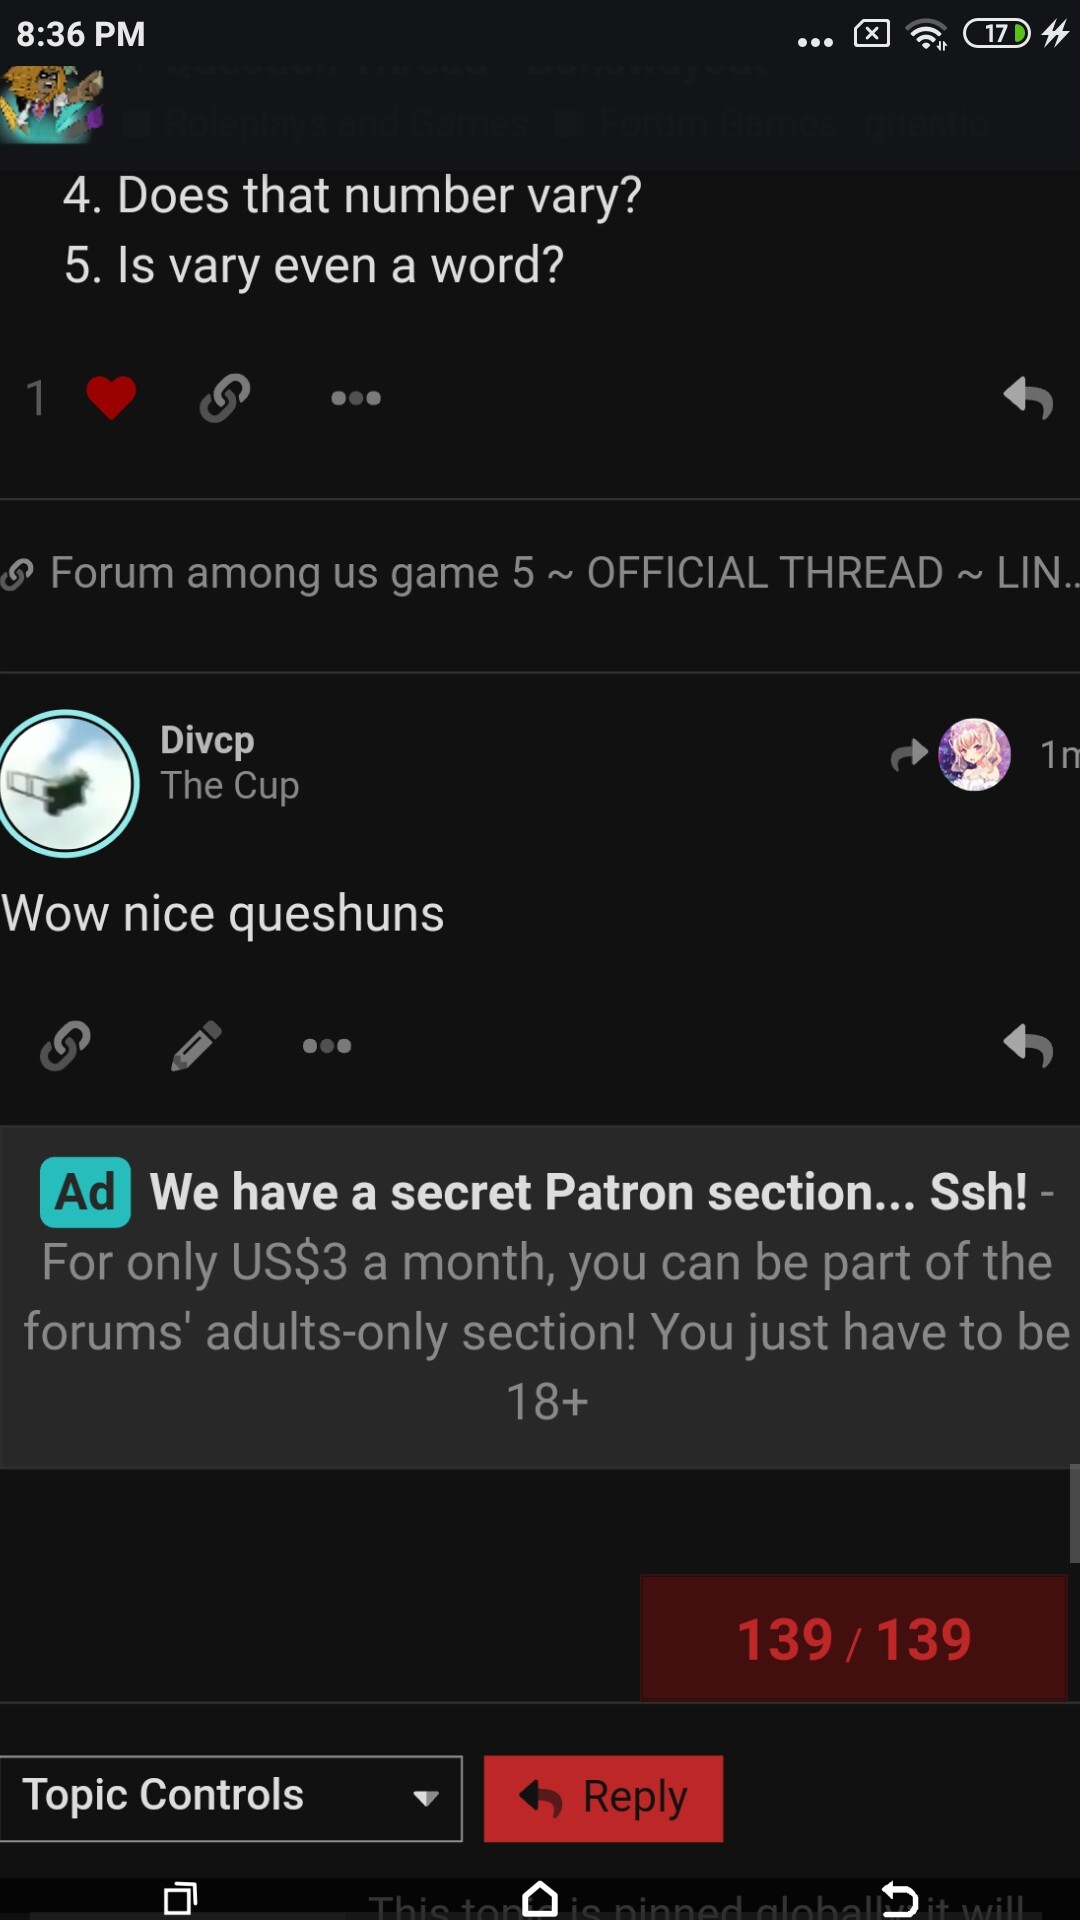
Task: Click the scrollbar on the right edge
Action: tap(1074, 1513)
